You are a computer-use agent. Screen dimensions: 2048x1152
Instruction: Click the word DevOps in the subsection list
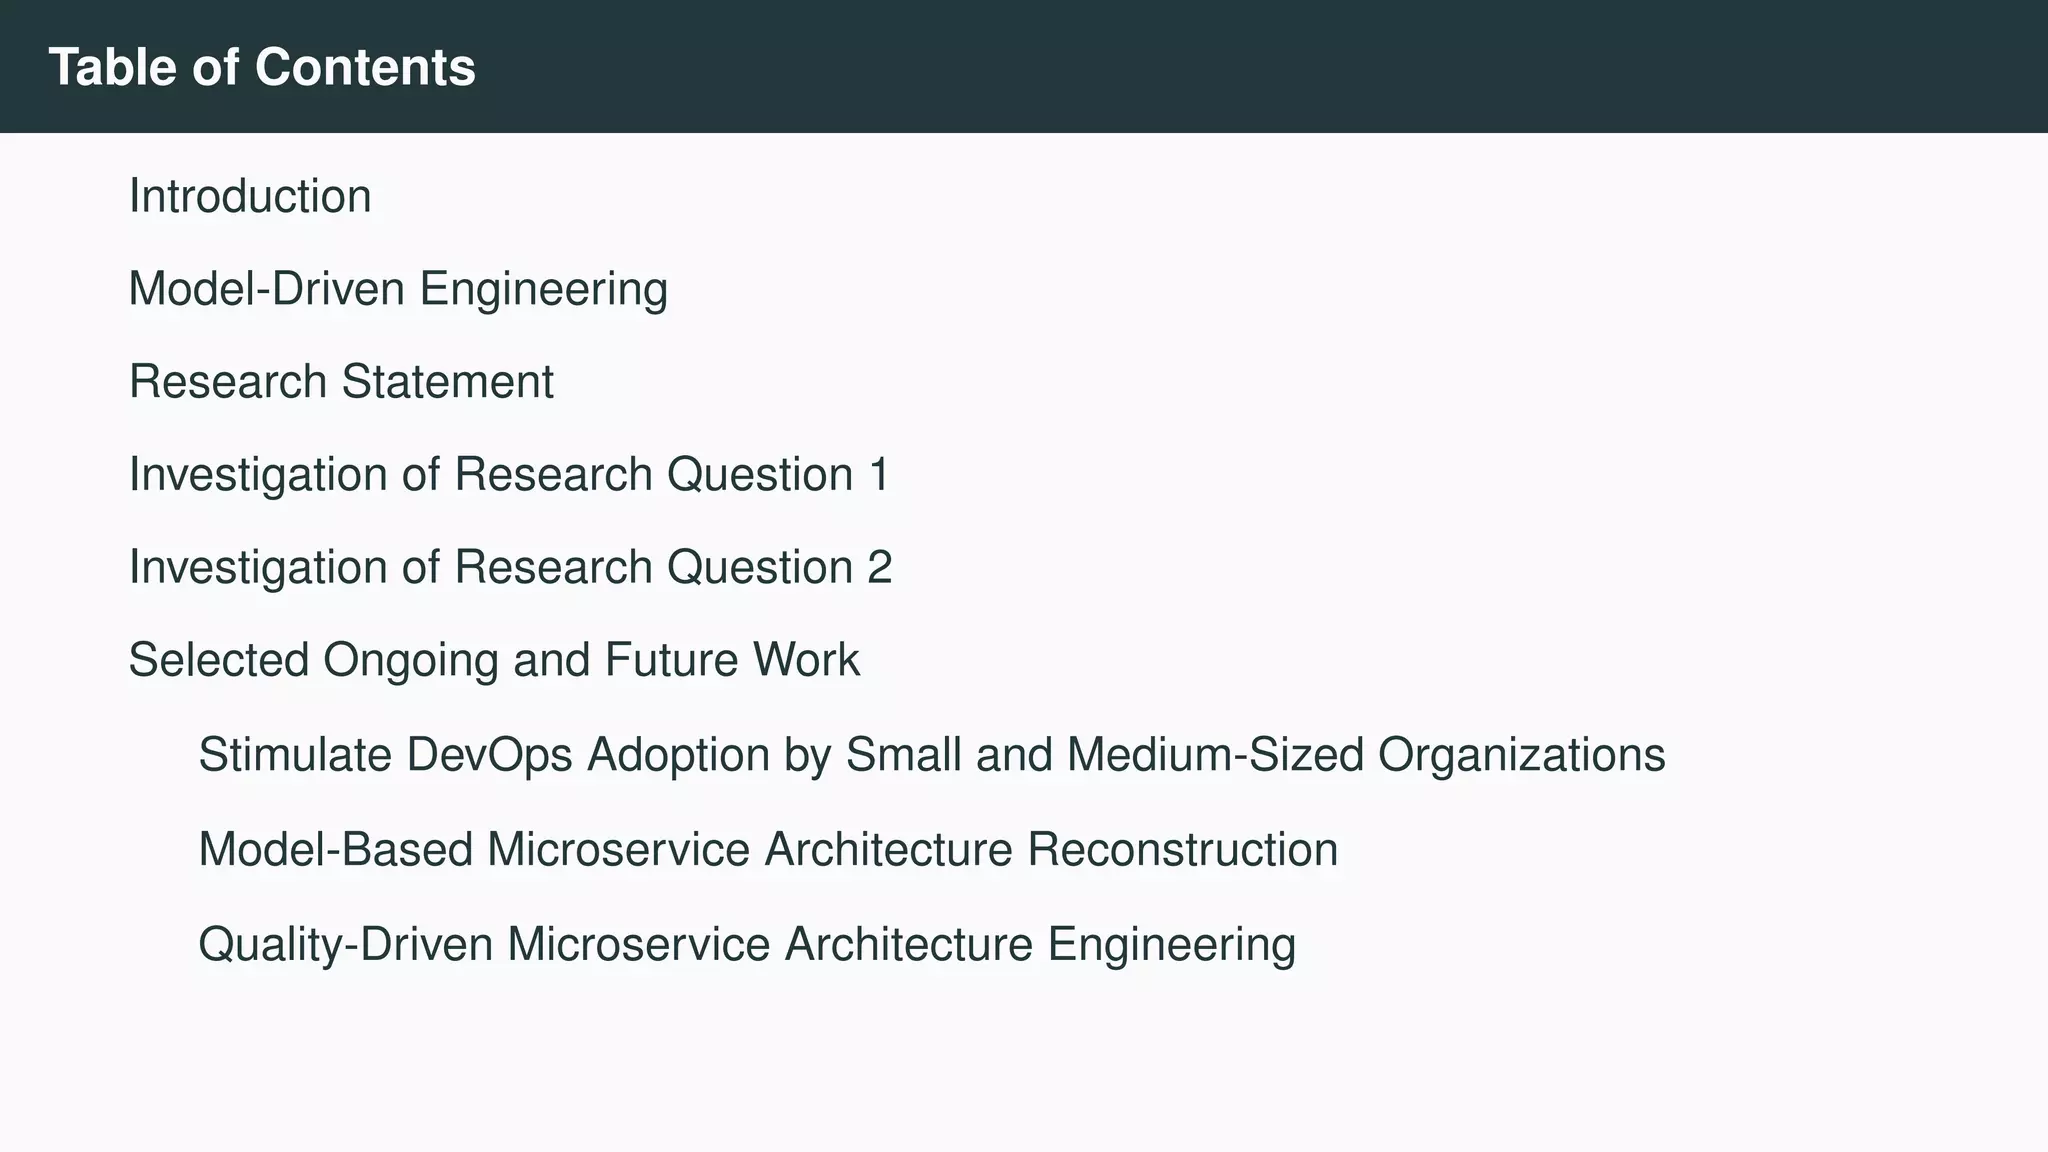click(x=489, y=754)
